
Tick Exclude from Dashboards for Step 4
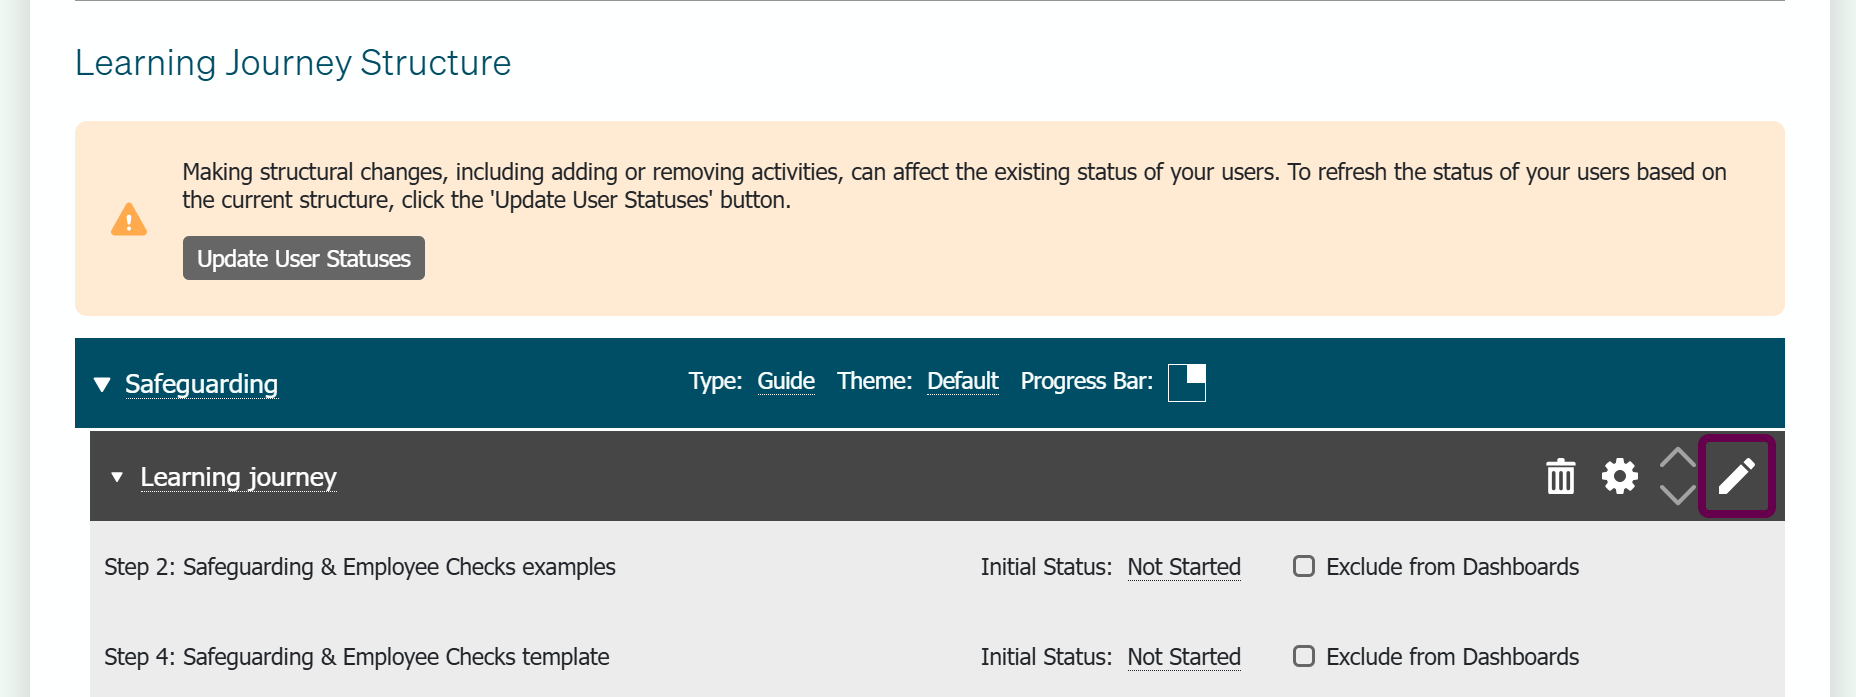click(1304, 656)
